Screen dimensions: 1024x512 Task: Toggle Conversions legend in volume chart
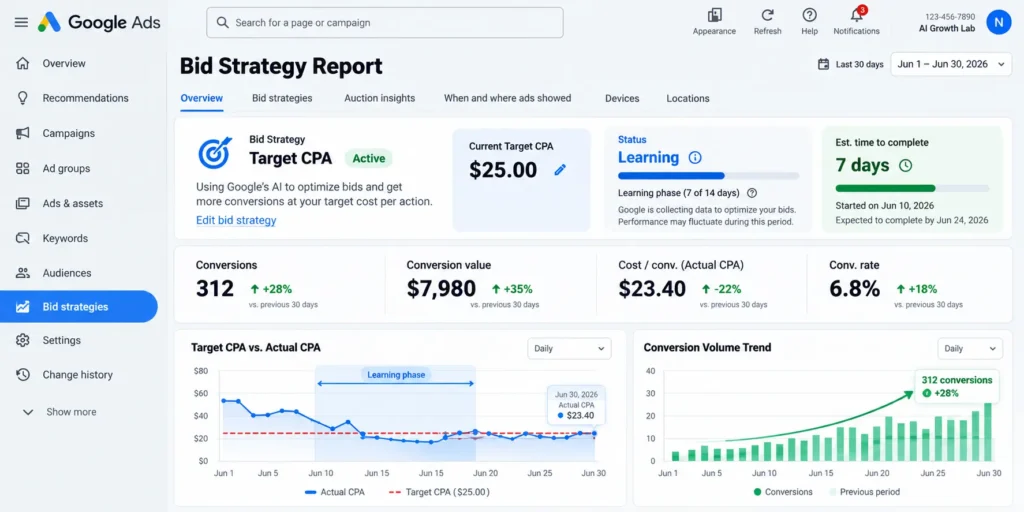tap(782, 492)
